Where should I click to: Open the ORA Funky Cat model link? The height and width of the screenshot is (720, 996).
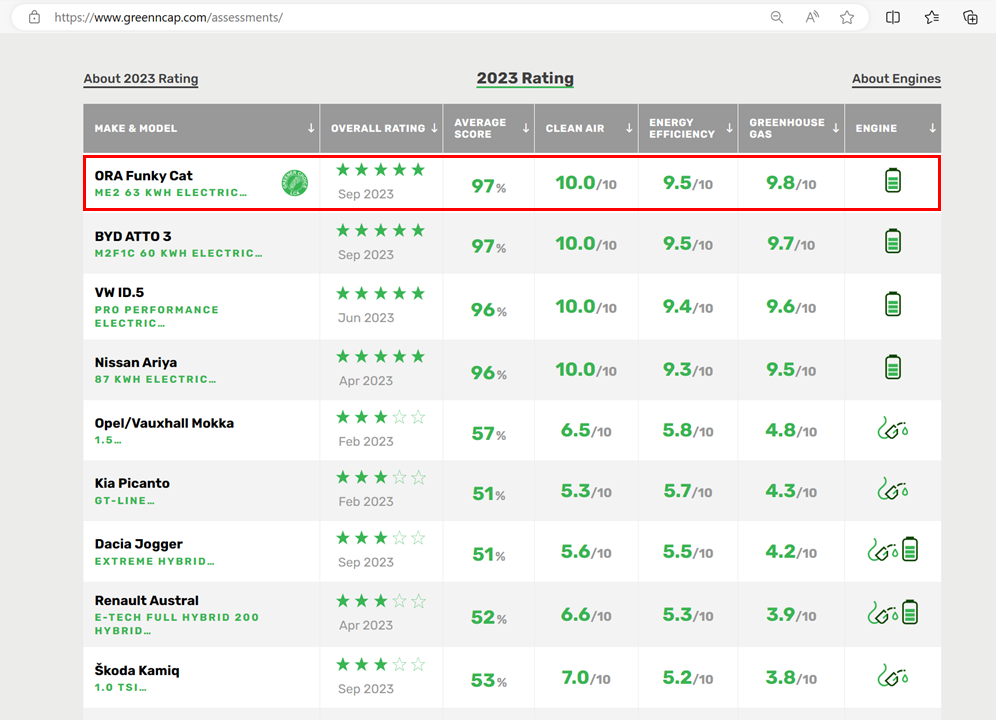[144, 176]
